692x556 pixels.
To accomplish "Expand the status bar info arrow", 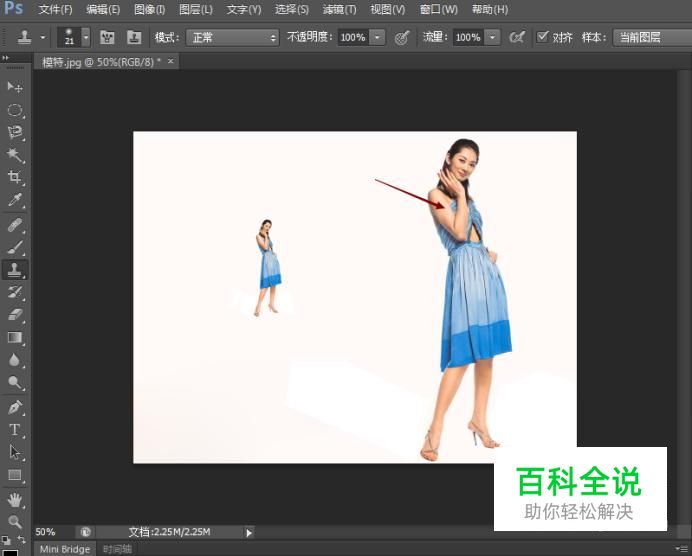I will pyautogui.click(x=249, y=533).
